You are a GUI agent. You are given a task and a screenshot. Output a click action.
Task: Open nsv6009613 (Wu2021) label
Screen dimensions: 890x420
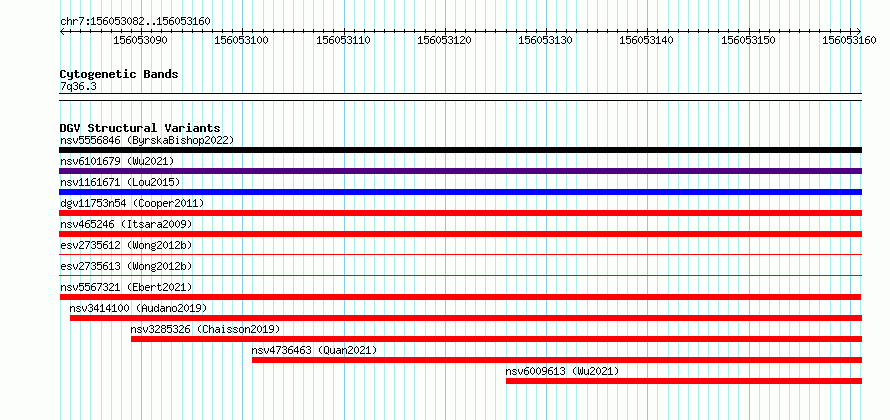562,371
